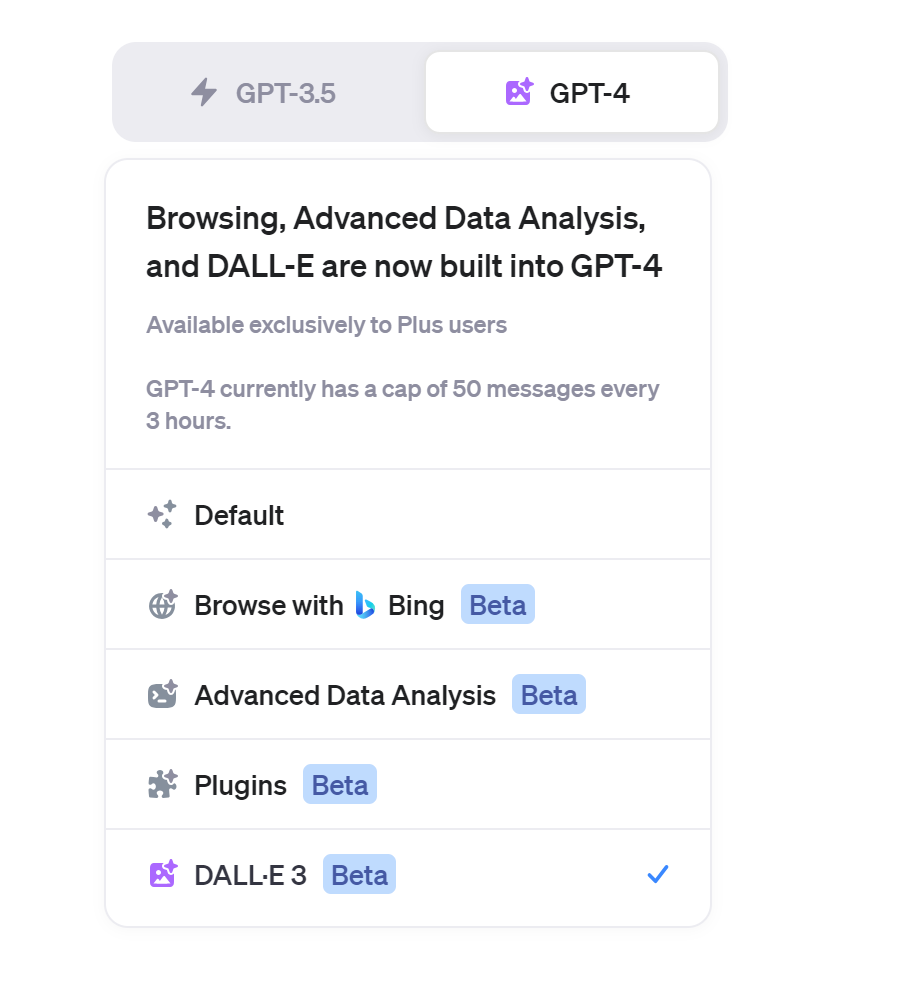Screen dimensions: 913x992
Task: Click the DALL·E 3 purple image icon
Action: (162, 875)
